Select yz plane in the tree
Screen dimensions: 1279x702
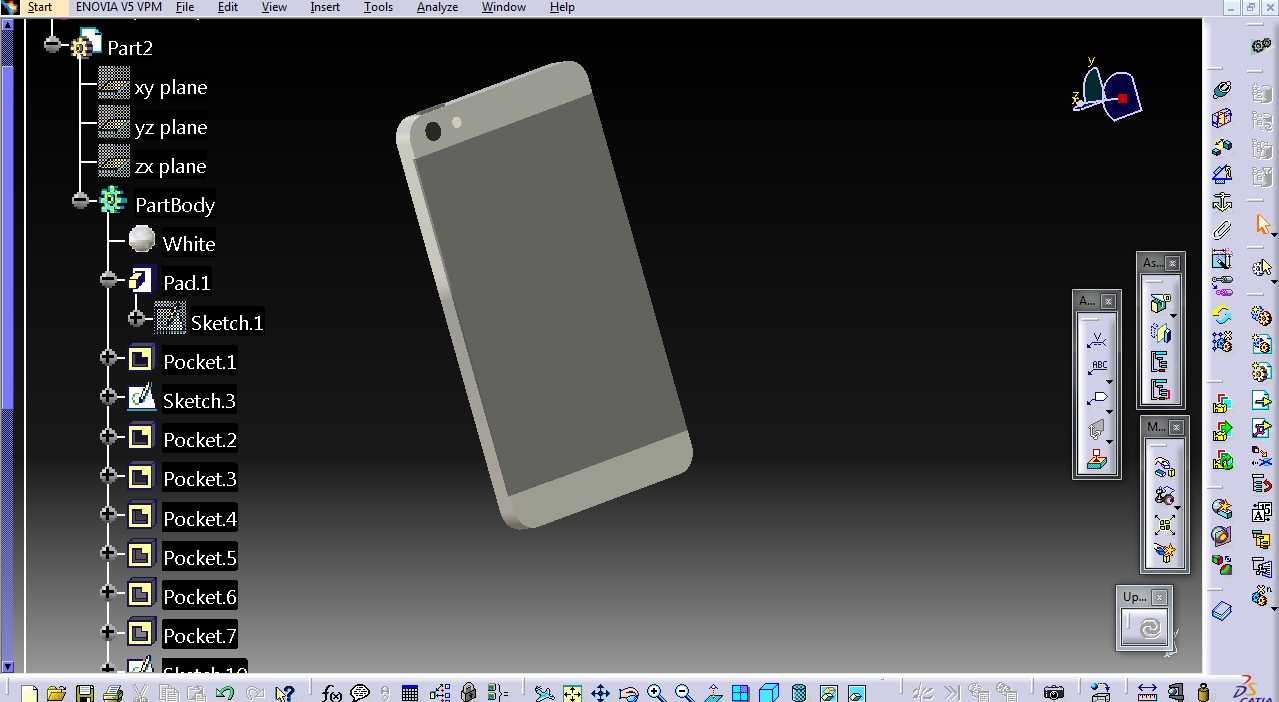(x=171, y=127)
